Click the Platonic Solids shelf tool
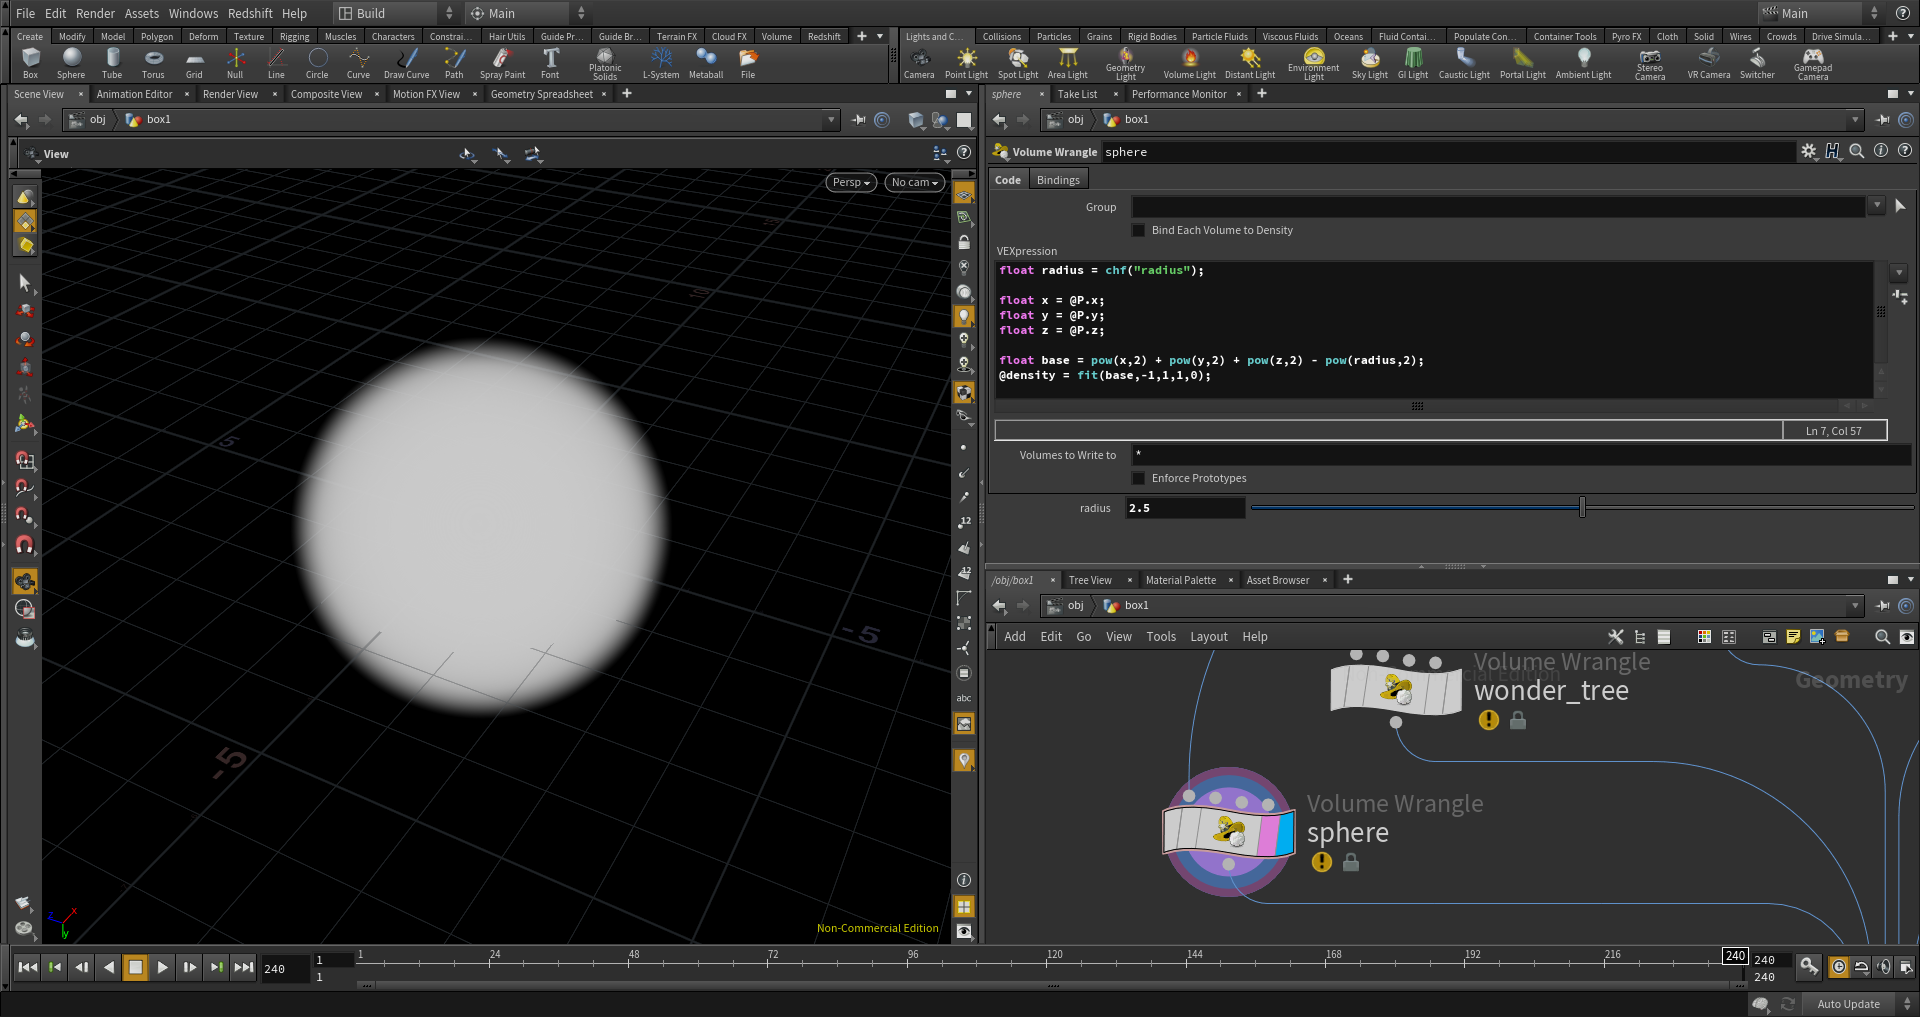The image size is (1920, 1017). pyautogui.click(x=605, y=64)
